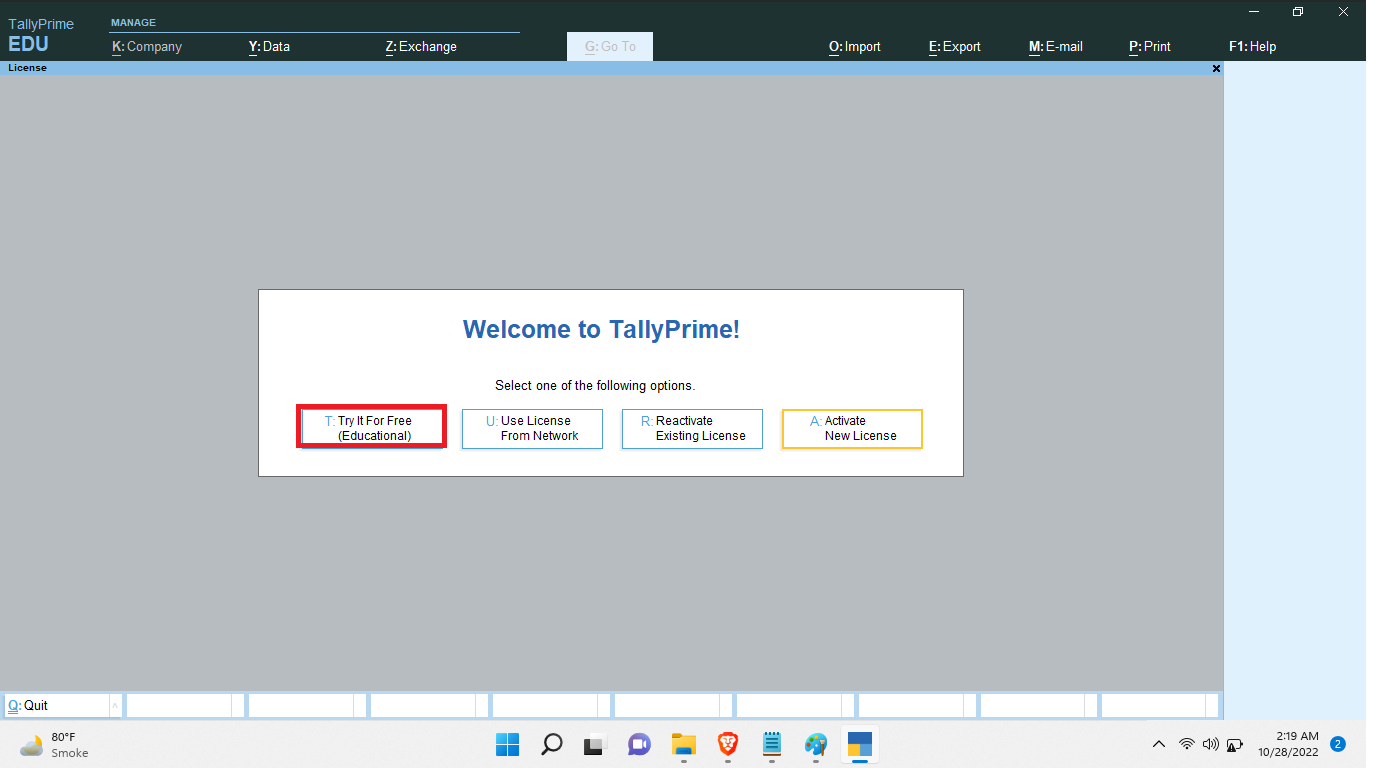Image resolution: width=1378 pixels, height=778 pixels.
Task: Open the O: Import menu
Action: (855, 46)
